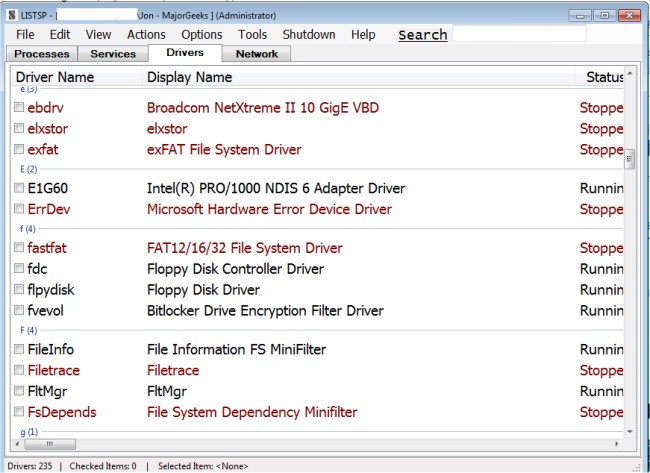Open the Options menu
The image size is (650, 473).
point(202,34)
